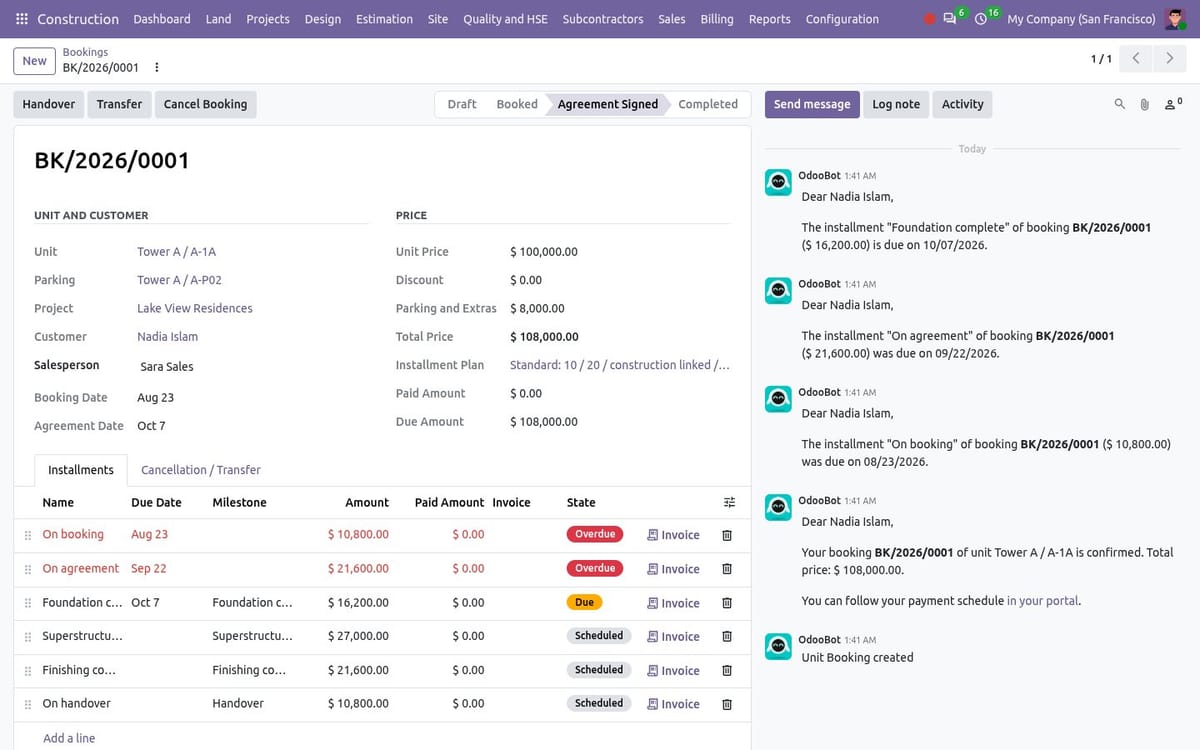Viewport: 1200px width, 750px height.
Task: Open the conversations messages icon in navbar
Action: (x=950, y=19)
